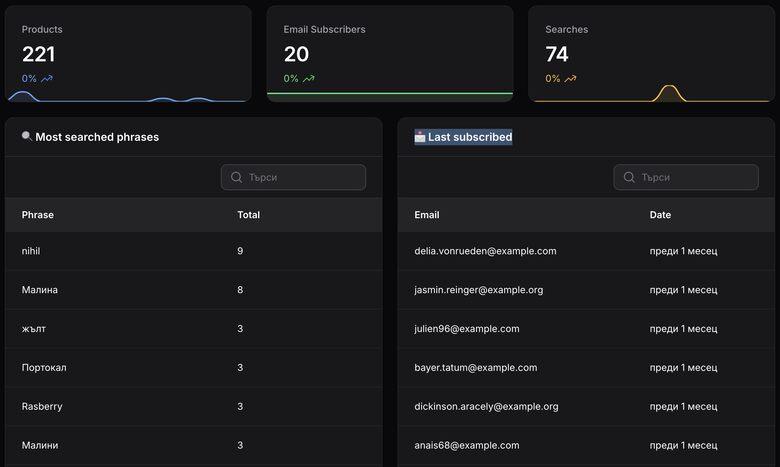Click the magnifier icon beside Most searched phrases
The image size is (780, 467).
click(27, 136)
